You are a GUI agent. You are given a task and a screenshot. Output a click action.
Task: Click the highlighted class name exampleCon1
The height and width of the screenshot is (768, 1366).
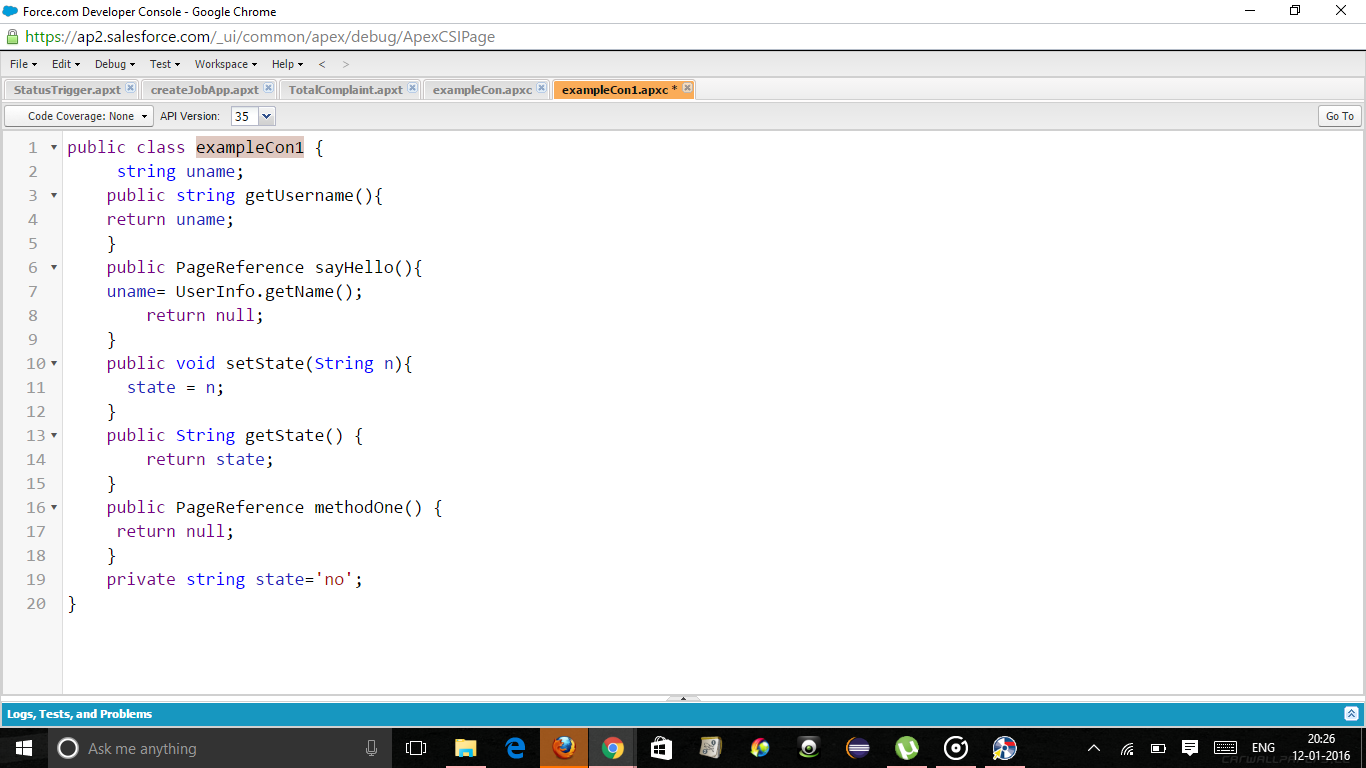pyautogui.click(x=250, y=148)
